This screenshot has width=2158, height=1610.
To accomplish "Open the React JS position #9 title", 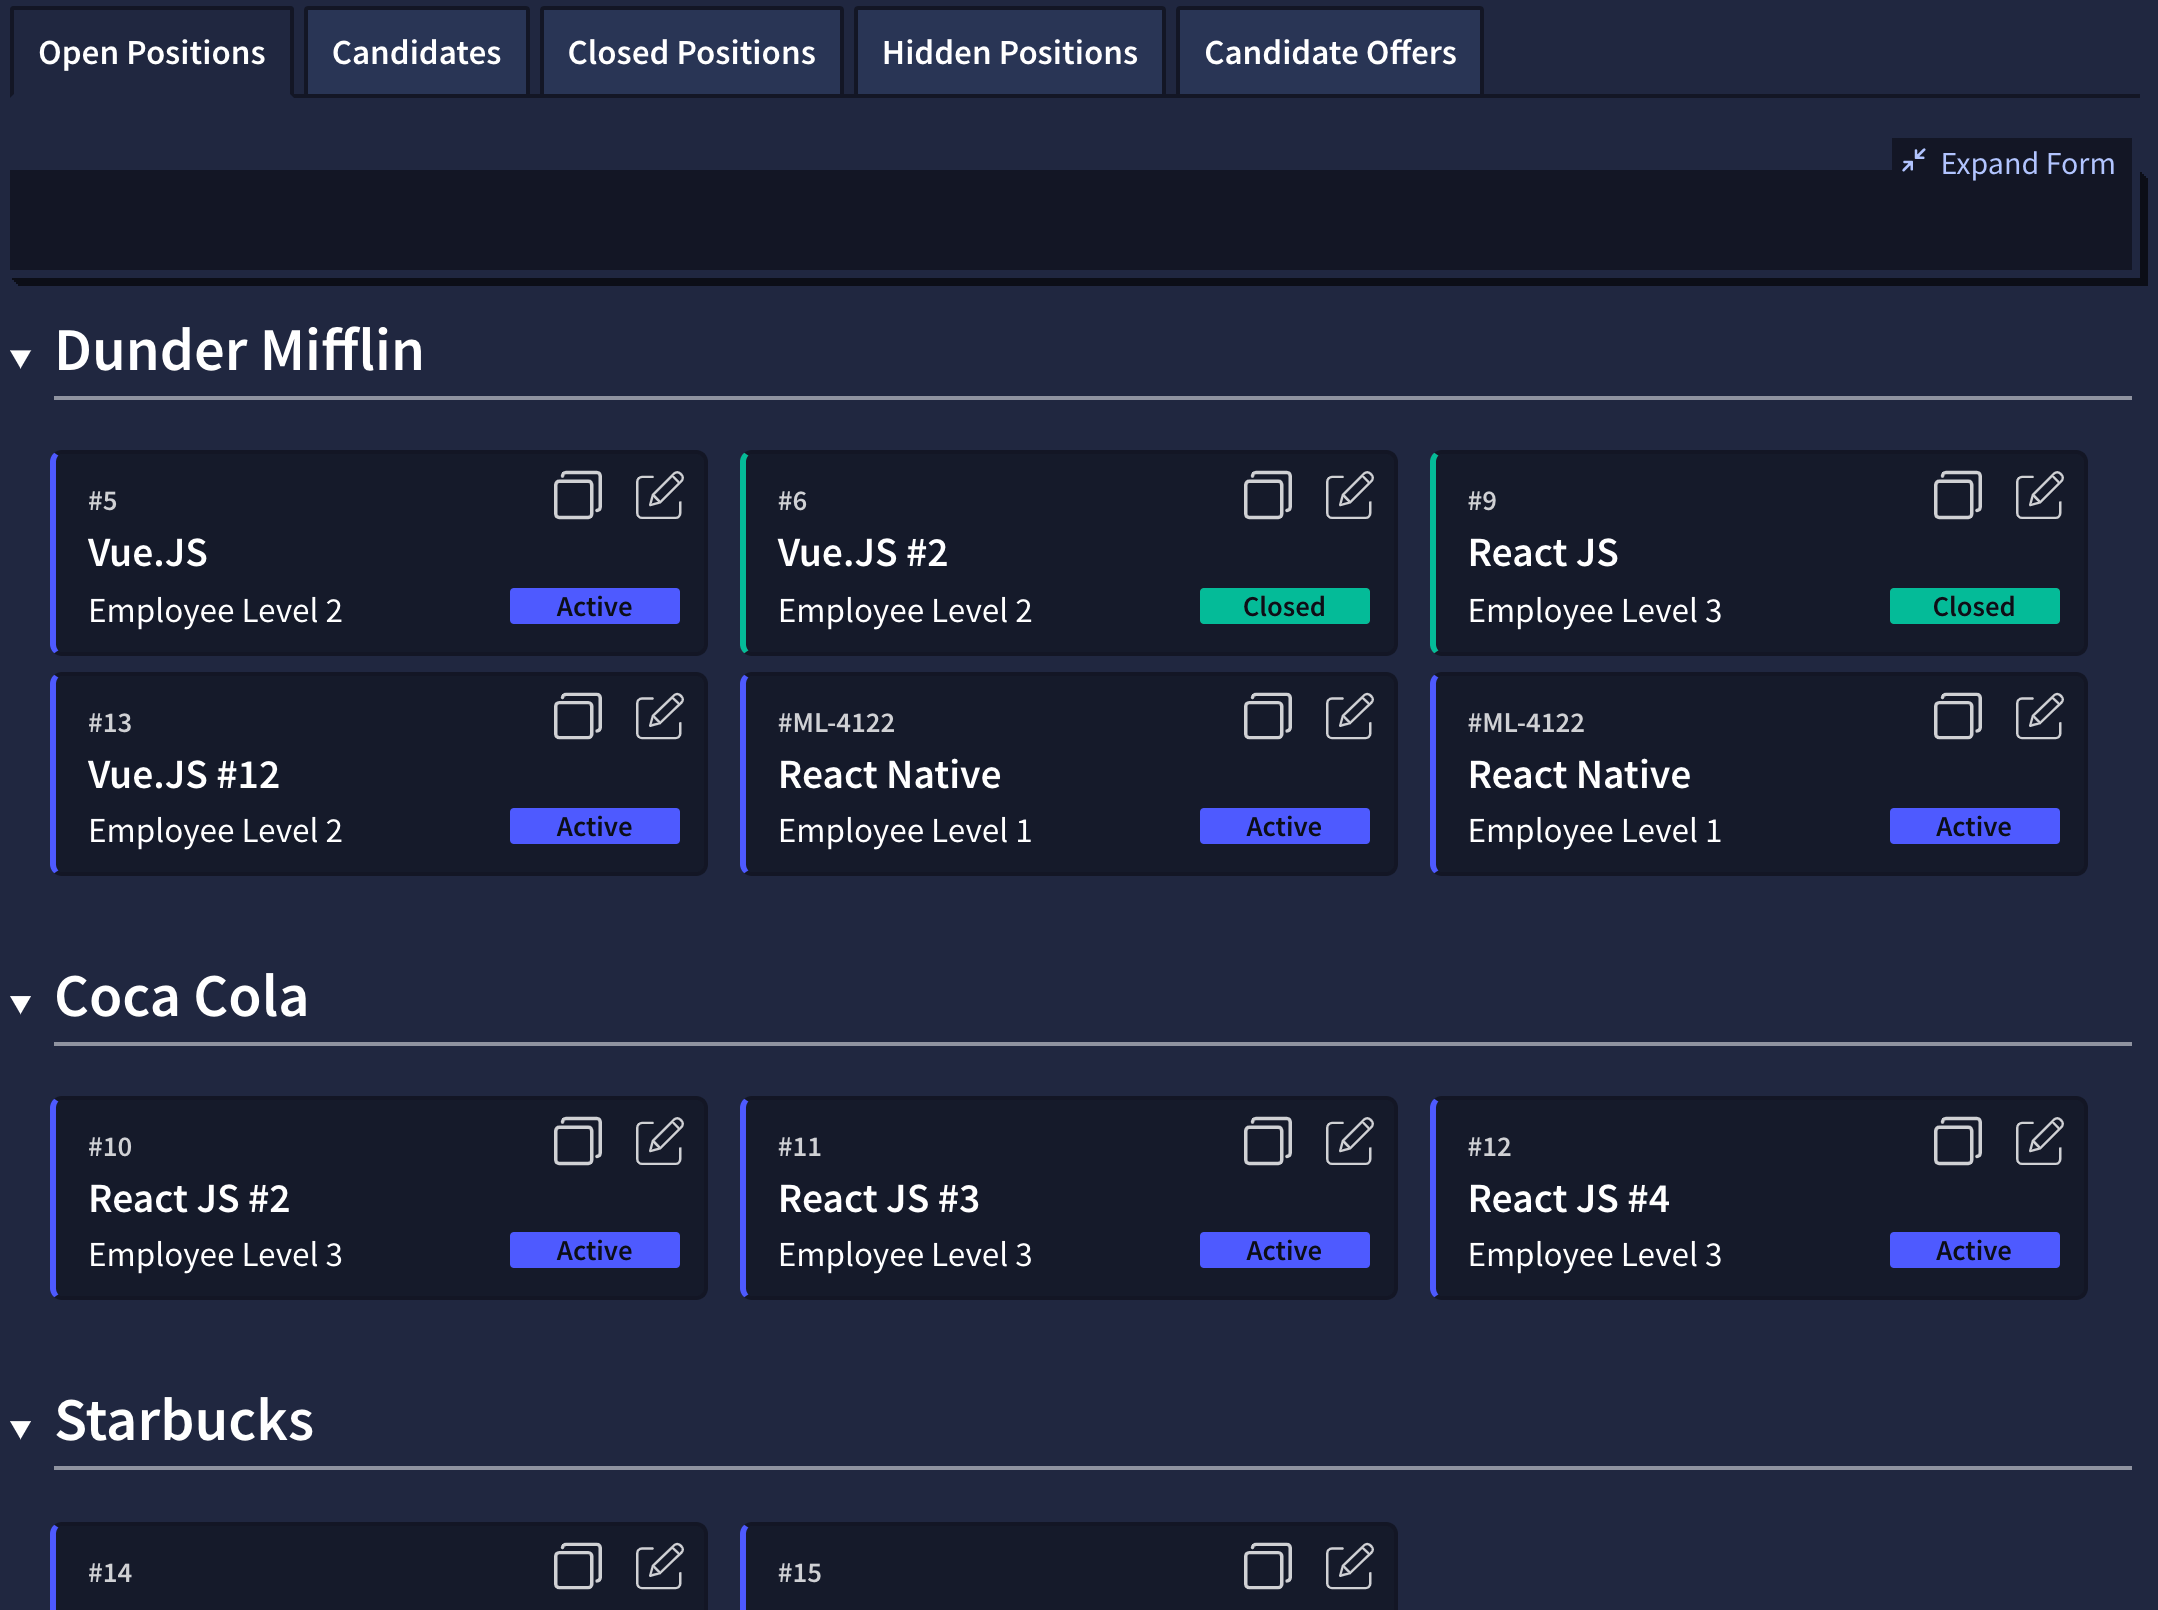I will coord(1543,553).
